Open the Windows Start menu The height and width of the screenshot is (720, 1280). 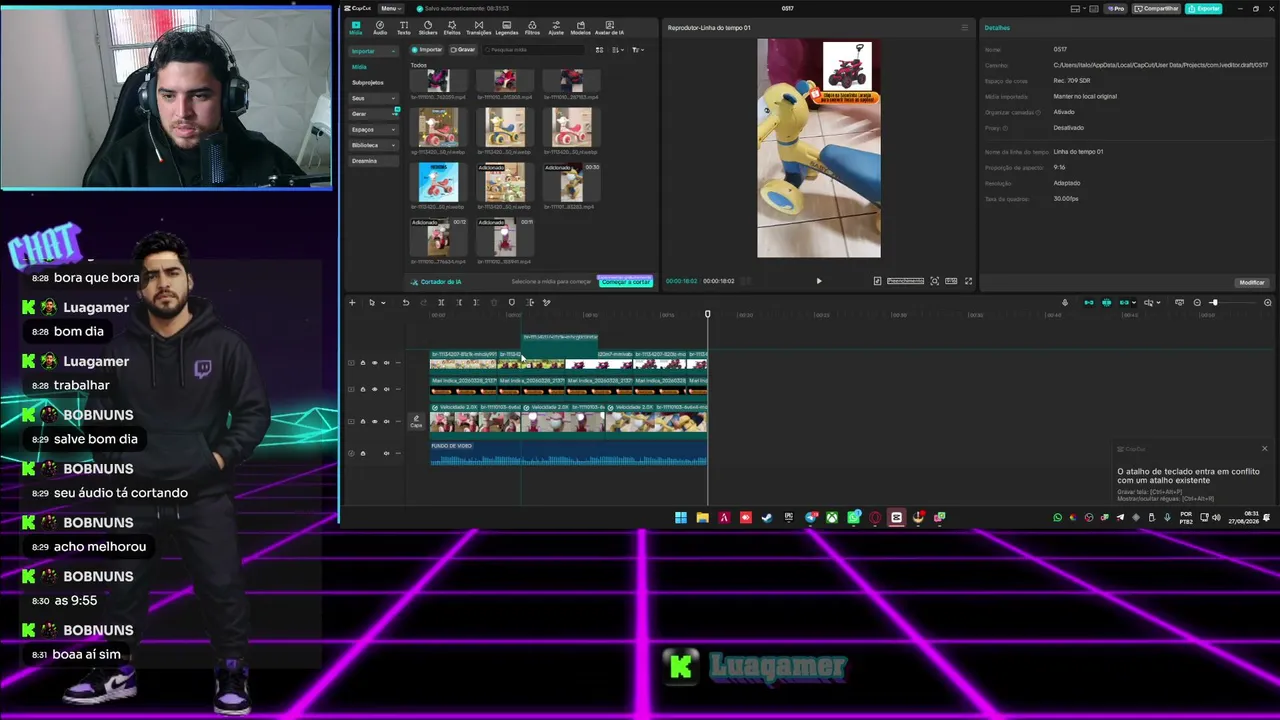681,517
